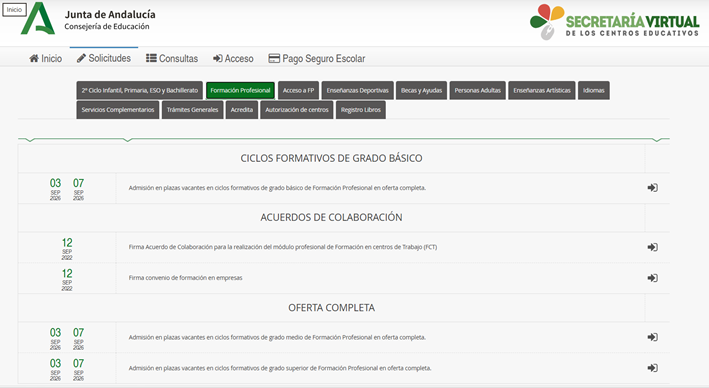Screen dimensions: 709x388
Task: Select the Enseñanzas Artísticas tab
Action: pyautogui.click(x=542, y=90)
